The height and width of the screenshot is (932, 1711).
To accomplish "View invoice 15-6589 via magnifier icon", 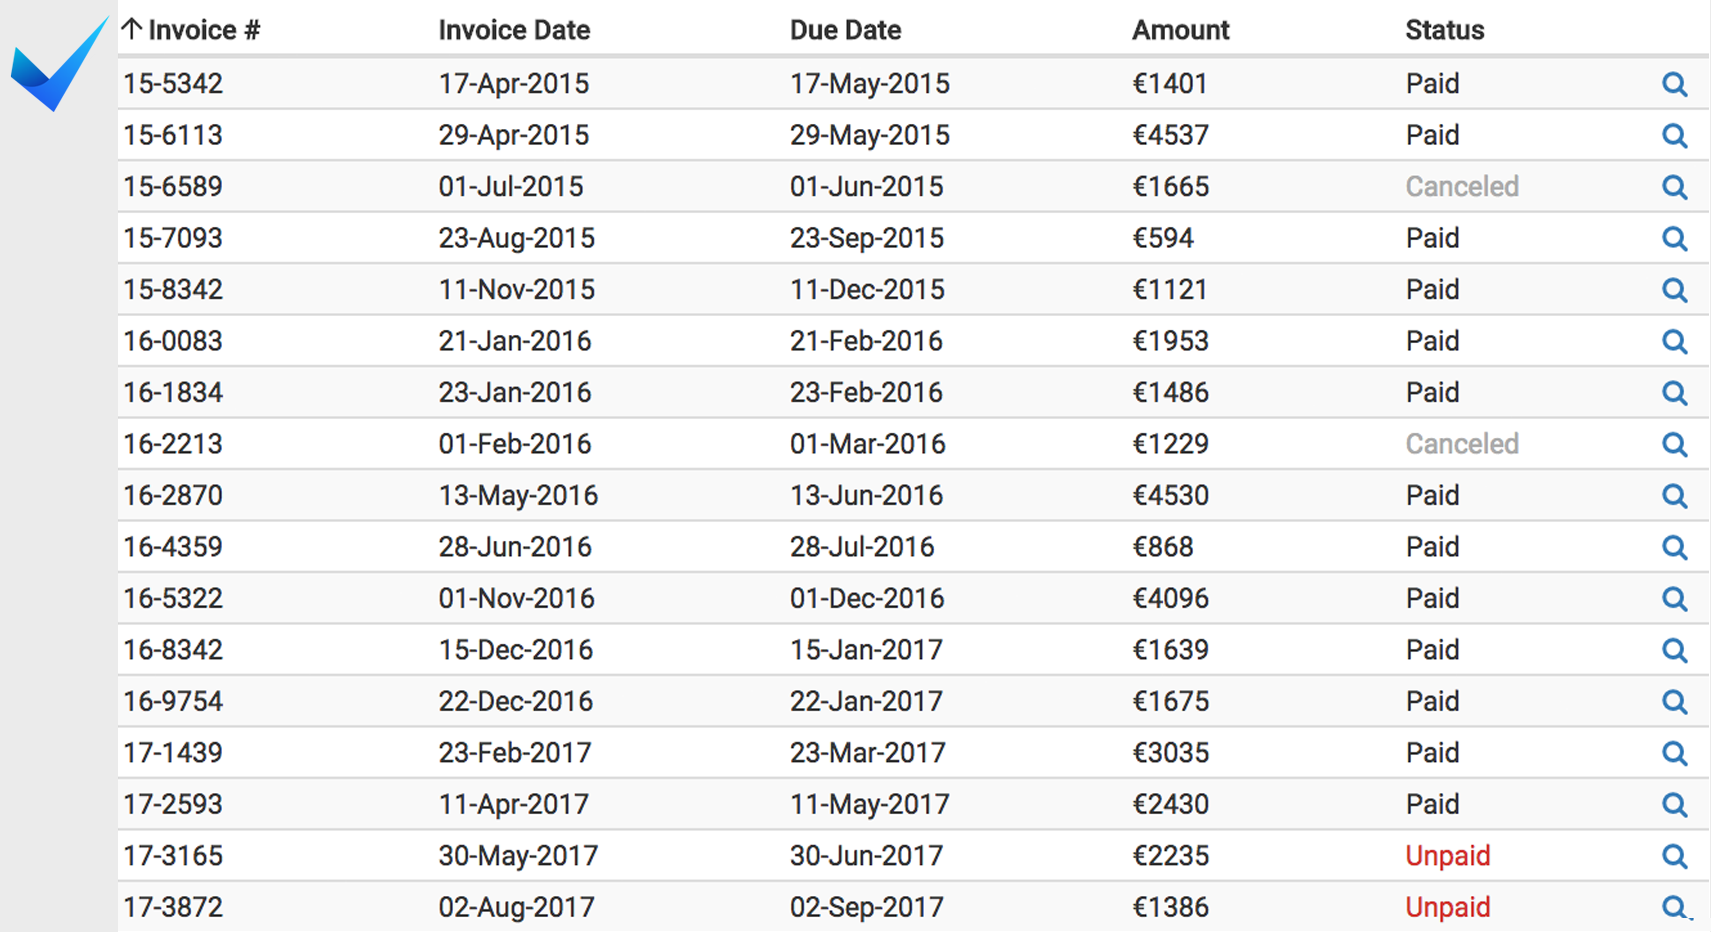I will pyautogui.click(x=1675, y=187).
